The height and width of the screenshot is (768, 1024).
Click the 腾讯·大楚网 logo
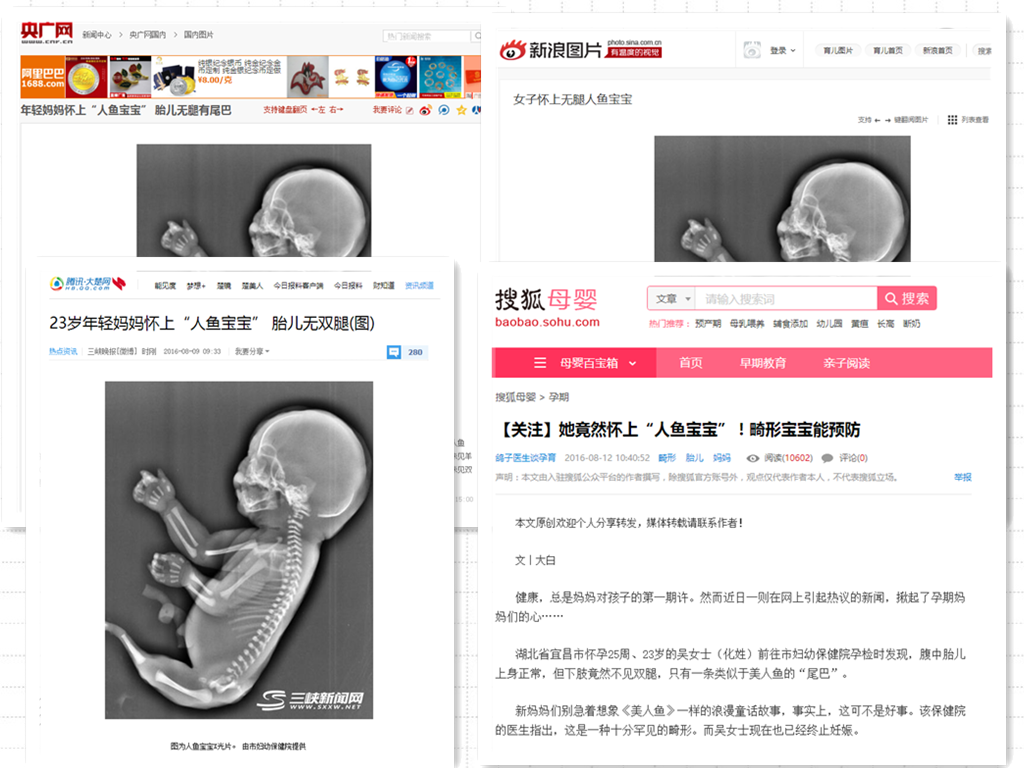pos(88,283)
